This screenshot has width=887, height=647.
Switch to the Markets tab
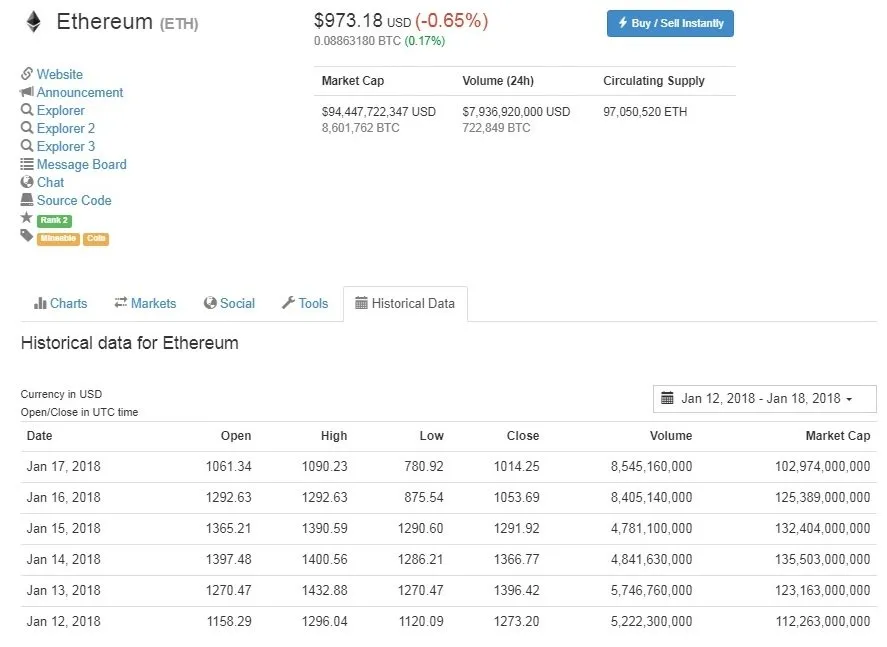[x=145, y=303]
